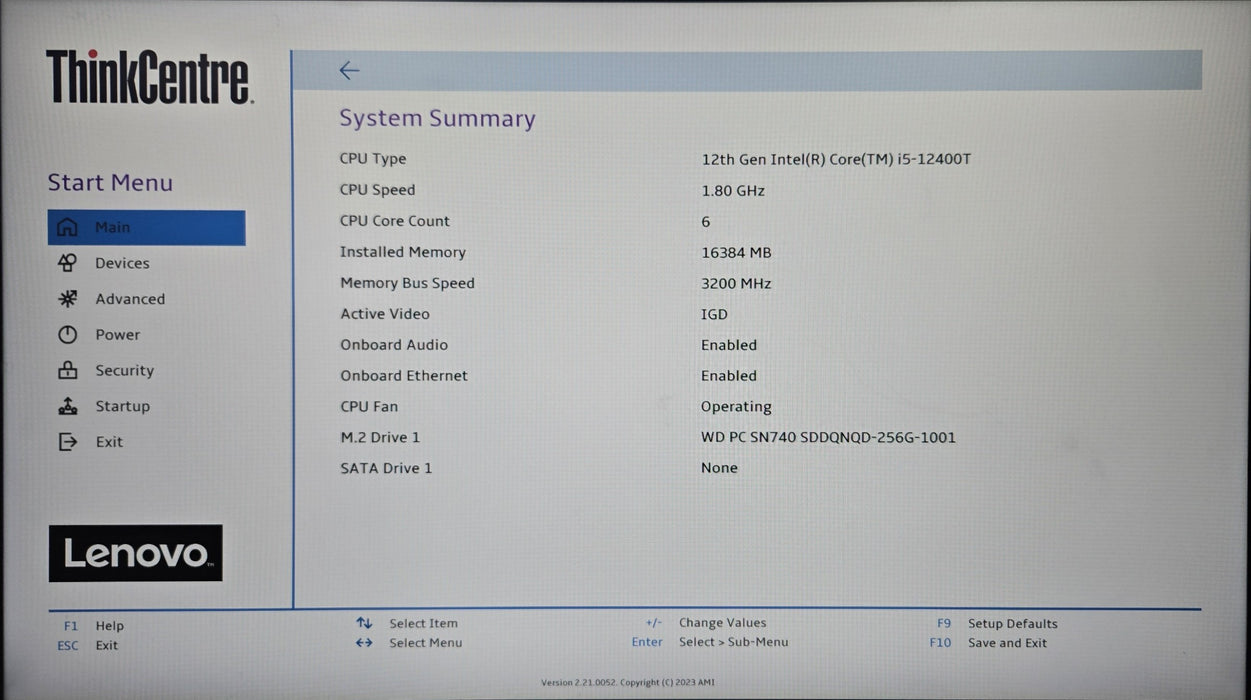Click the M.2 Drive 1 label
The height and width of the screenshot is (700, 1251).
coord(380,438)
